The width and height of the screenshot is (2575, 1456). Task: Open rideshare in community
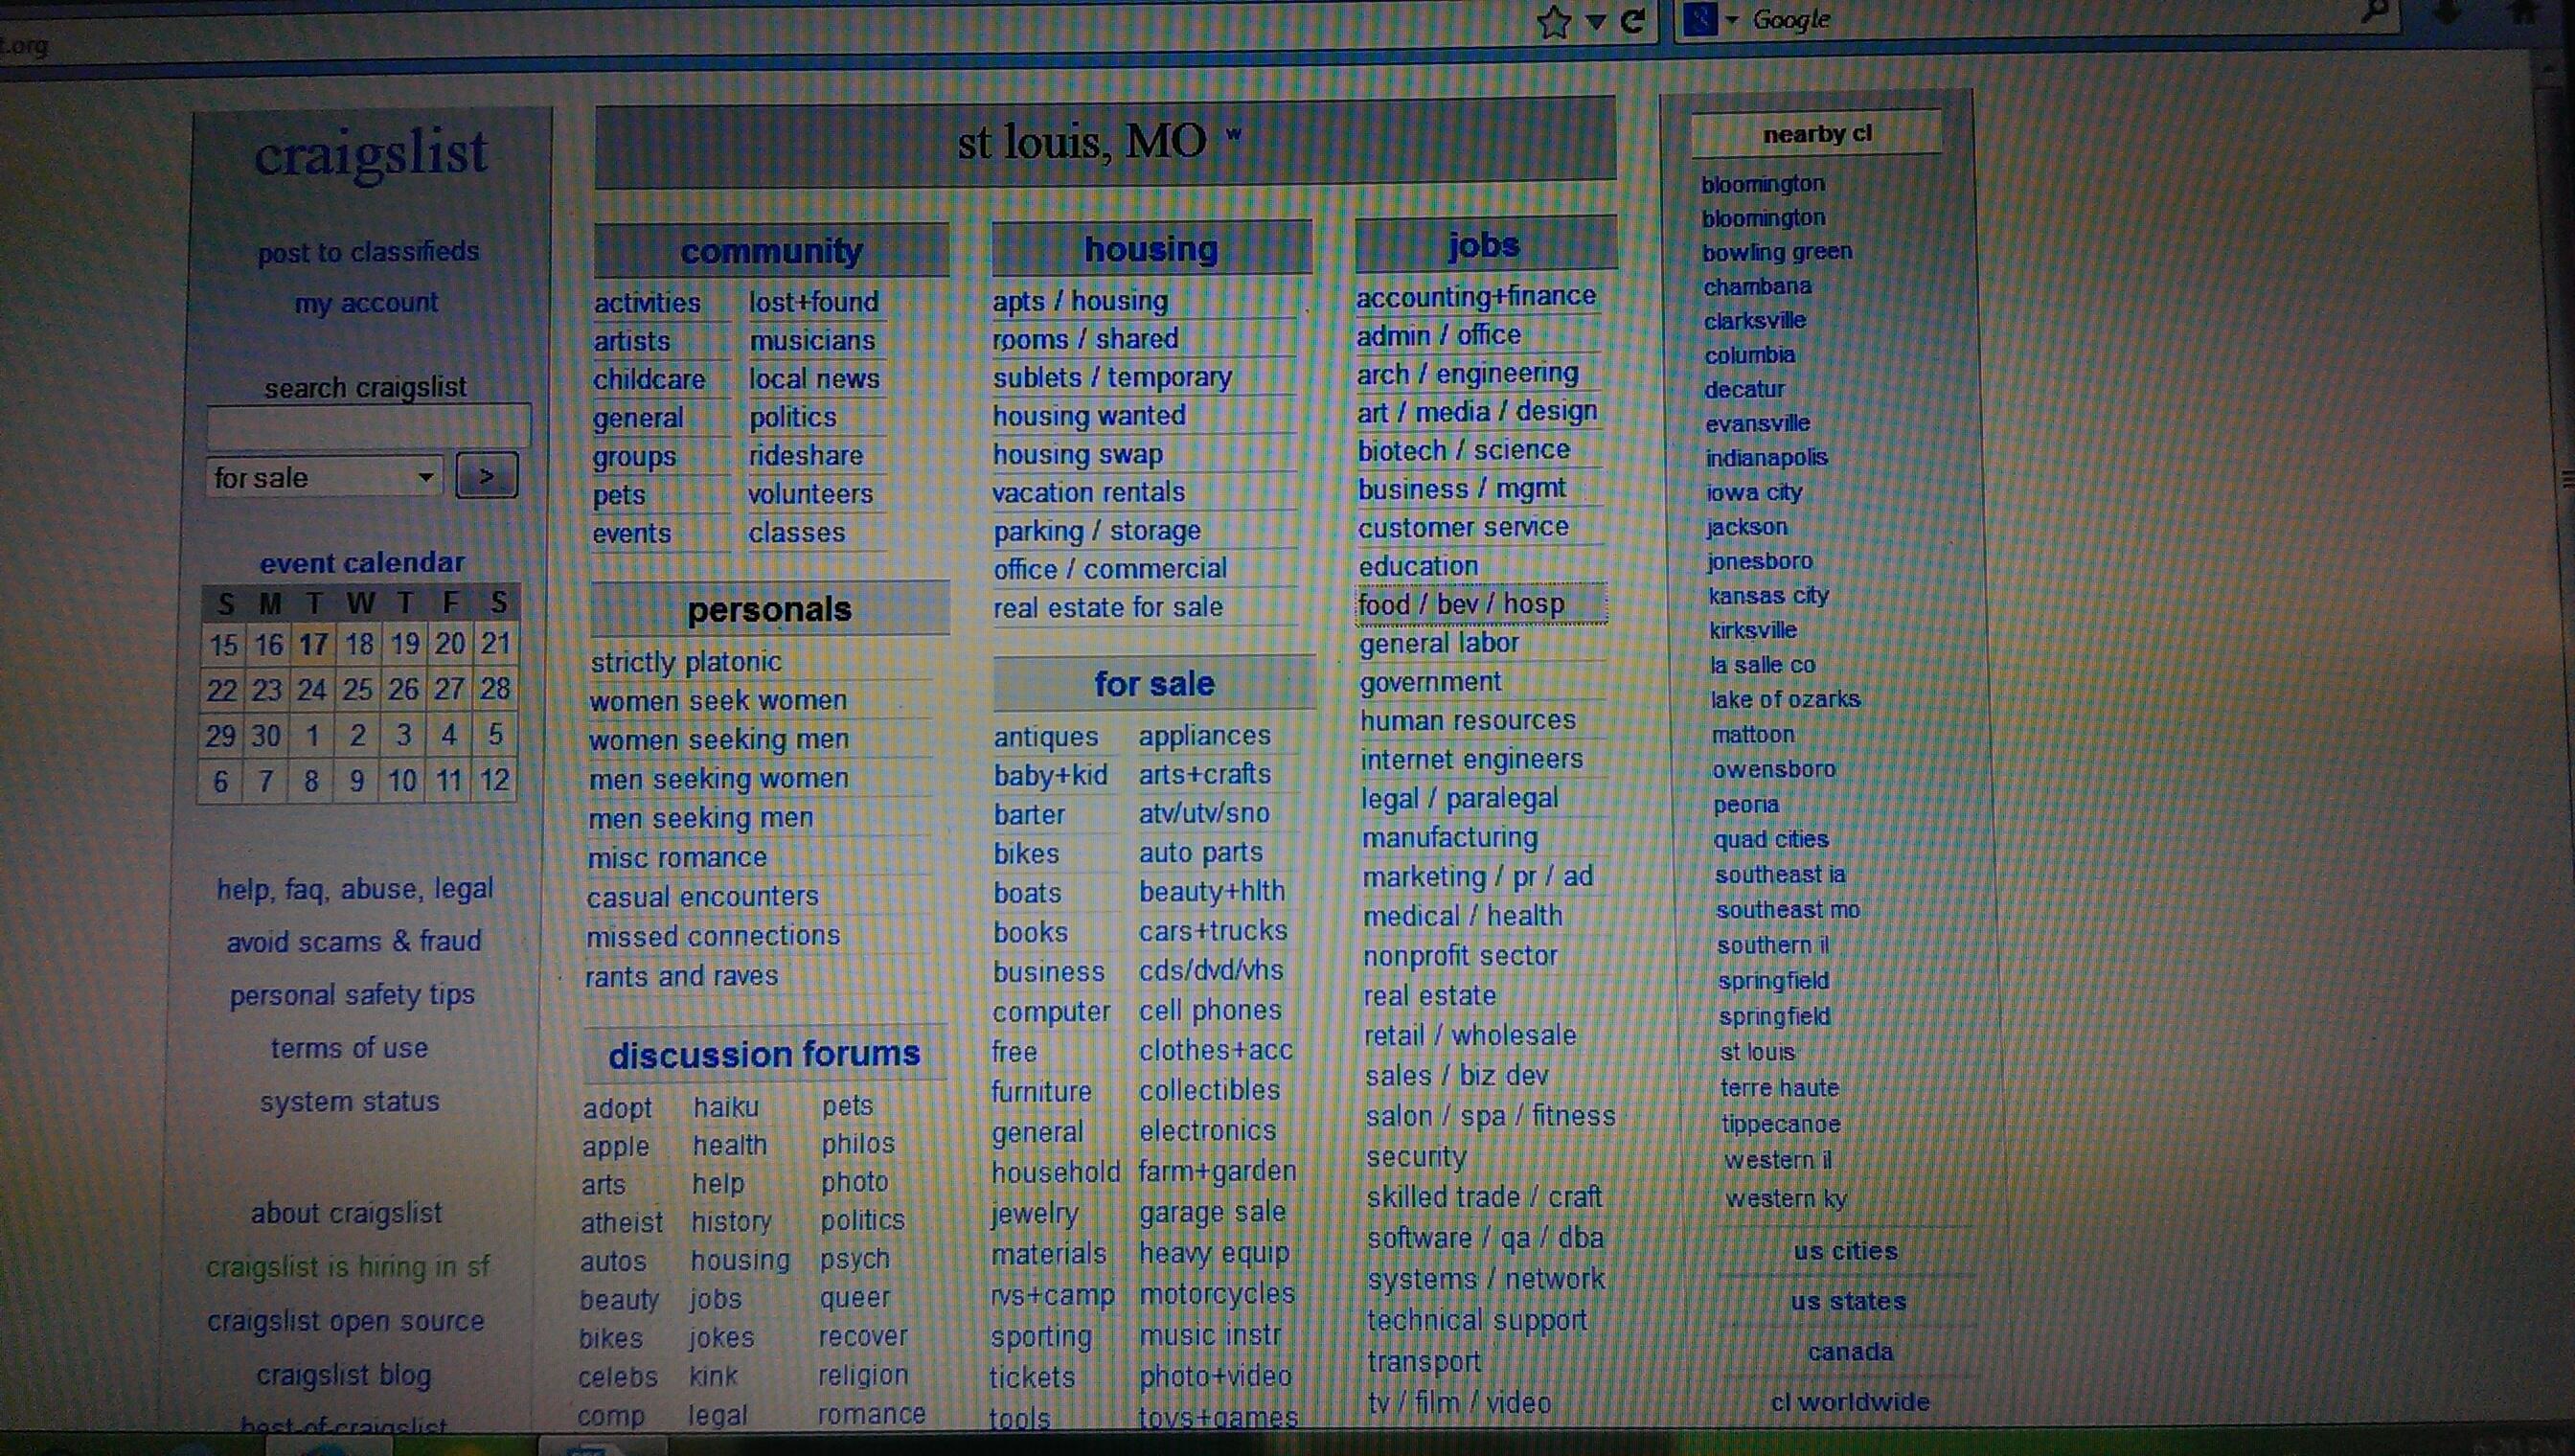pyautogui.click(x=806, y=456)
